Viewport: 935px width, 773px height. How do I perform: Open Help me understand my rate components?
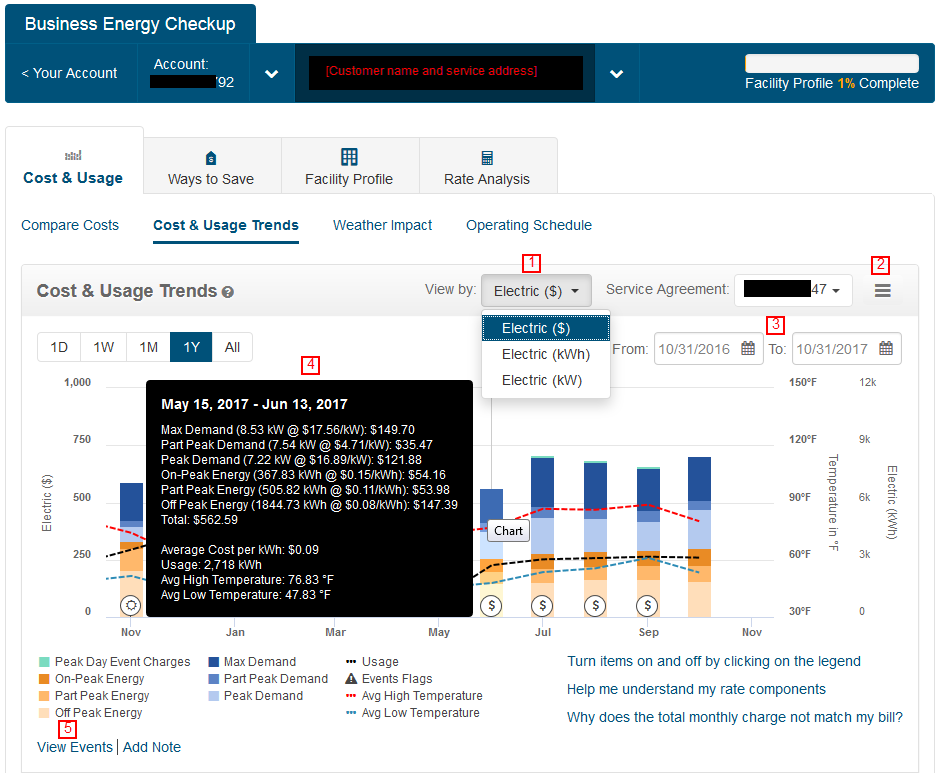tap(696, 689)
